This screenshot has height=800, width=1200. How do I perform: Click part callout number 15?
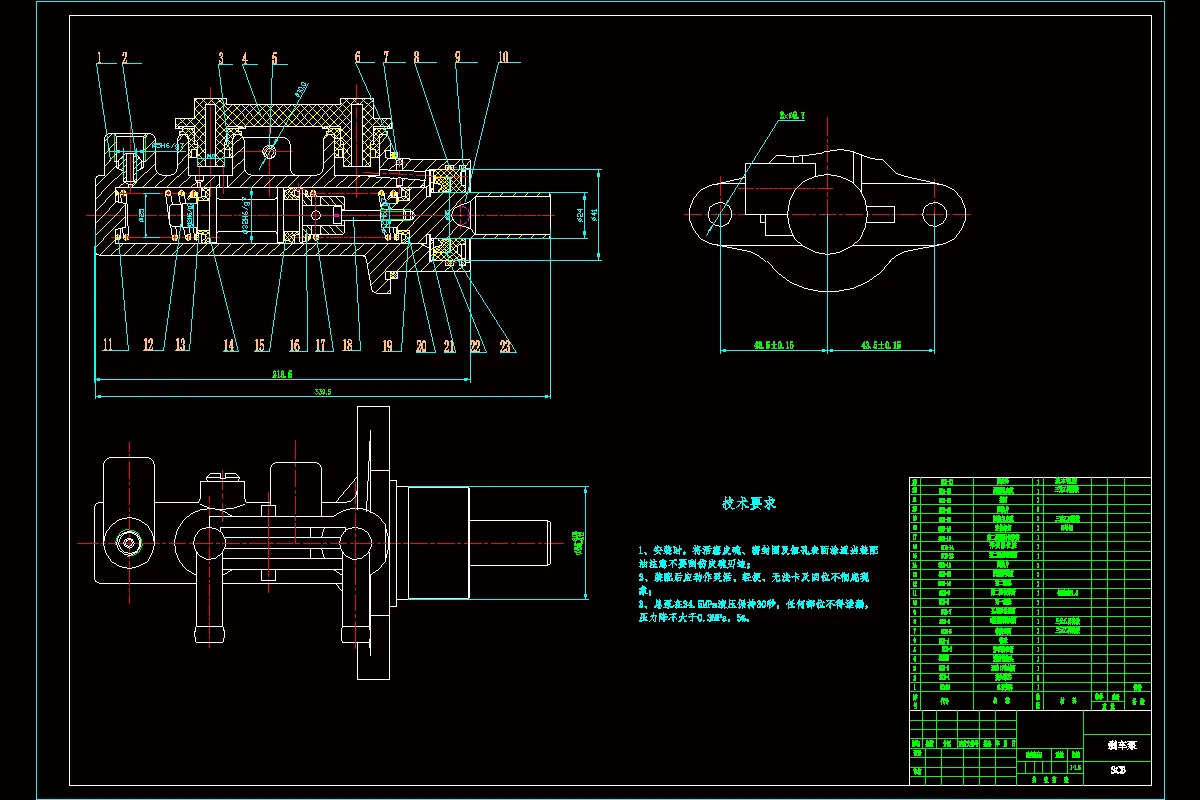coord(260,345)
